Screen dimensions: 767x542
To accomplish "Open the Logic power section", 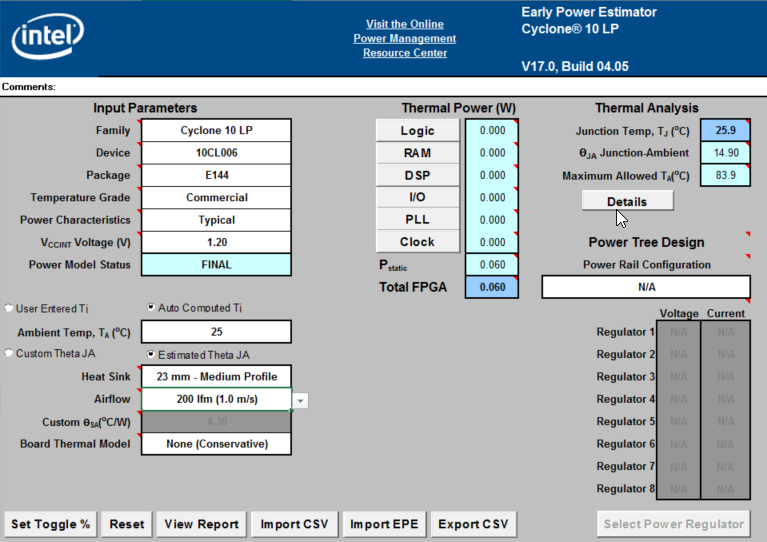I will 417,131.
